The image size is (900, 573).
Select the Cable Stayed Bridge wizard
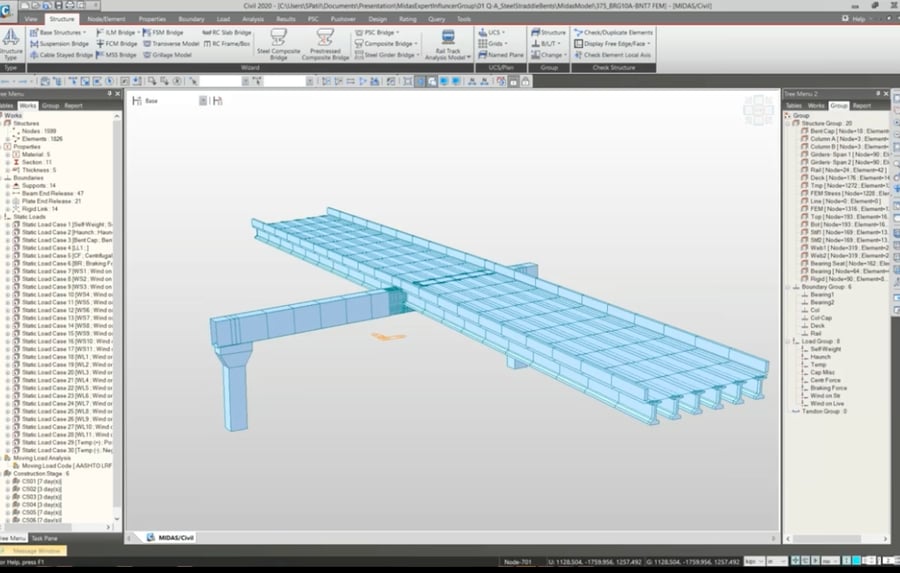pos(59,55)
